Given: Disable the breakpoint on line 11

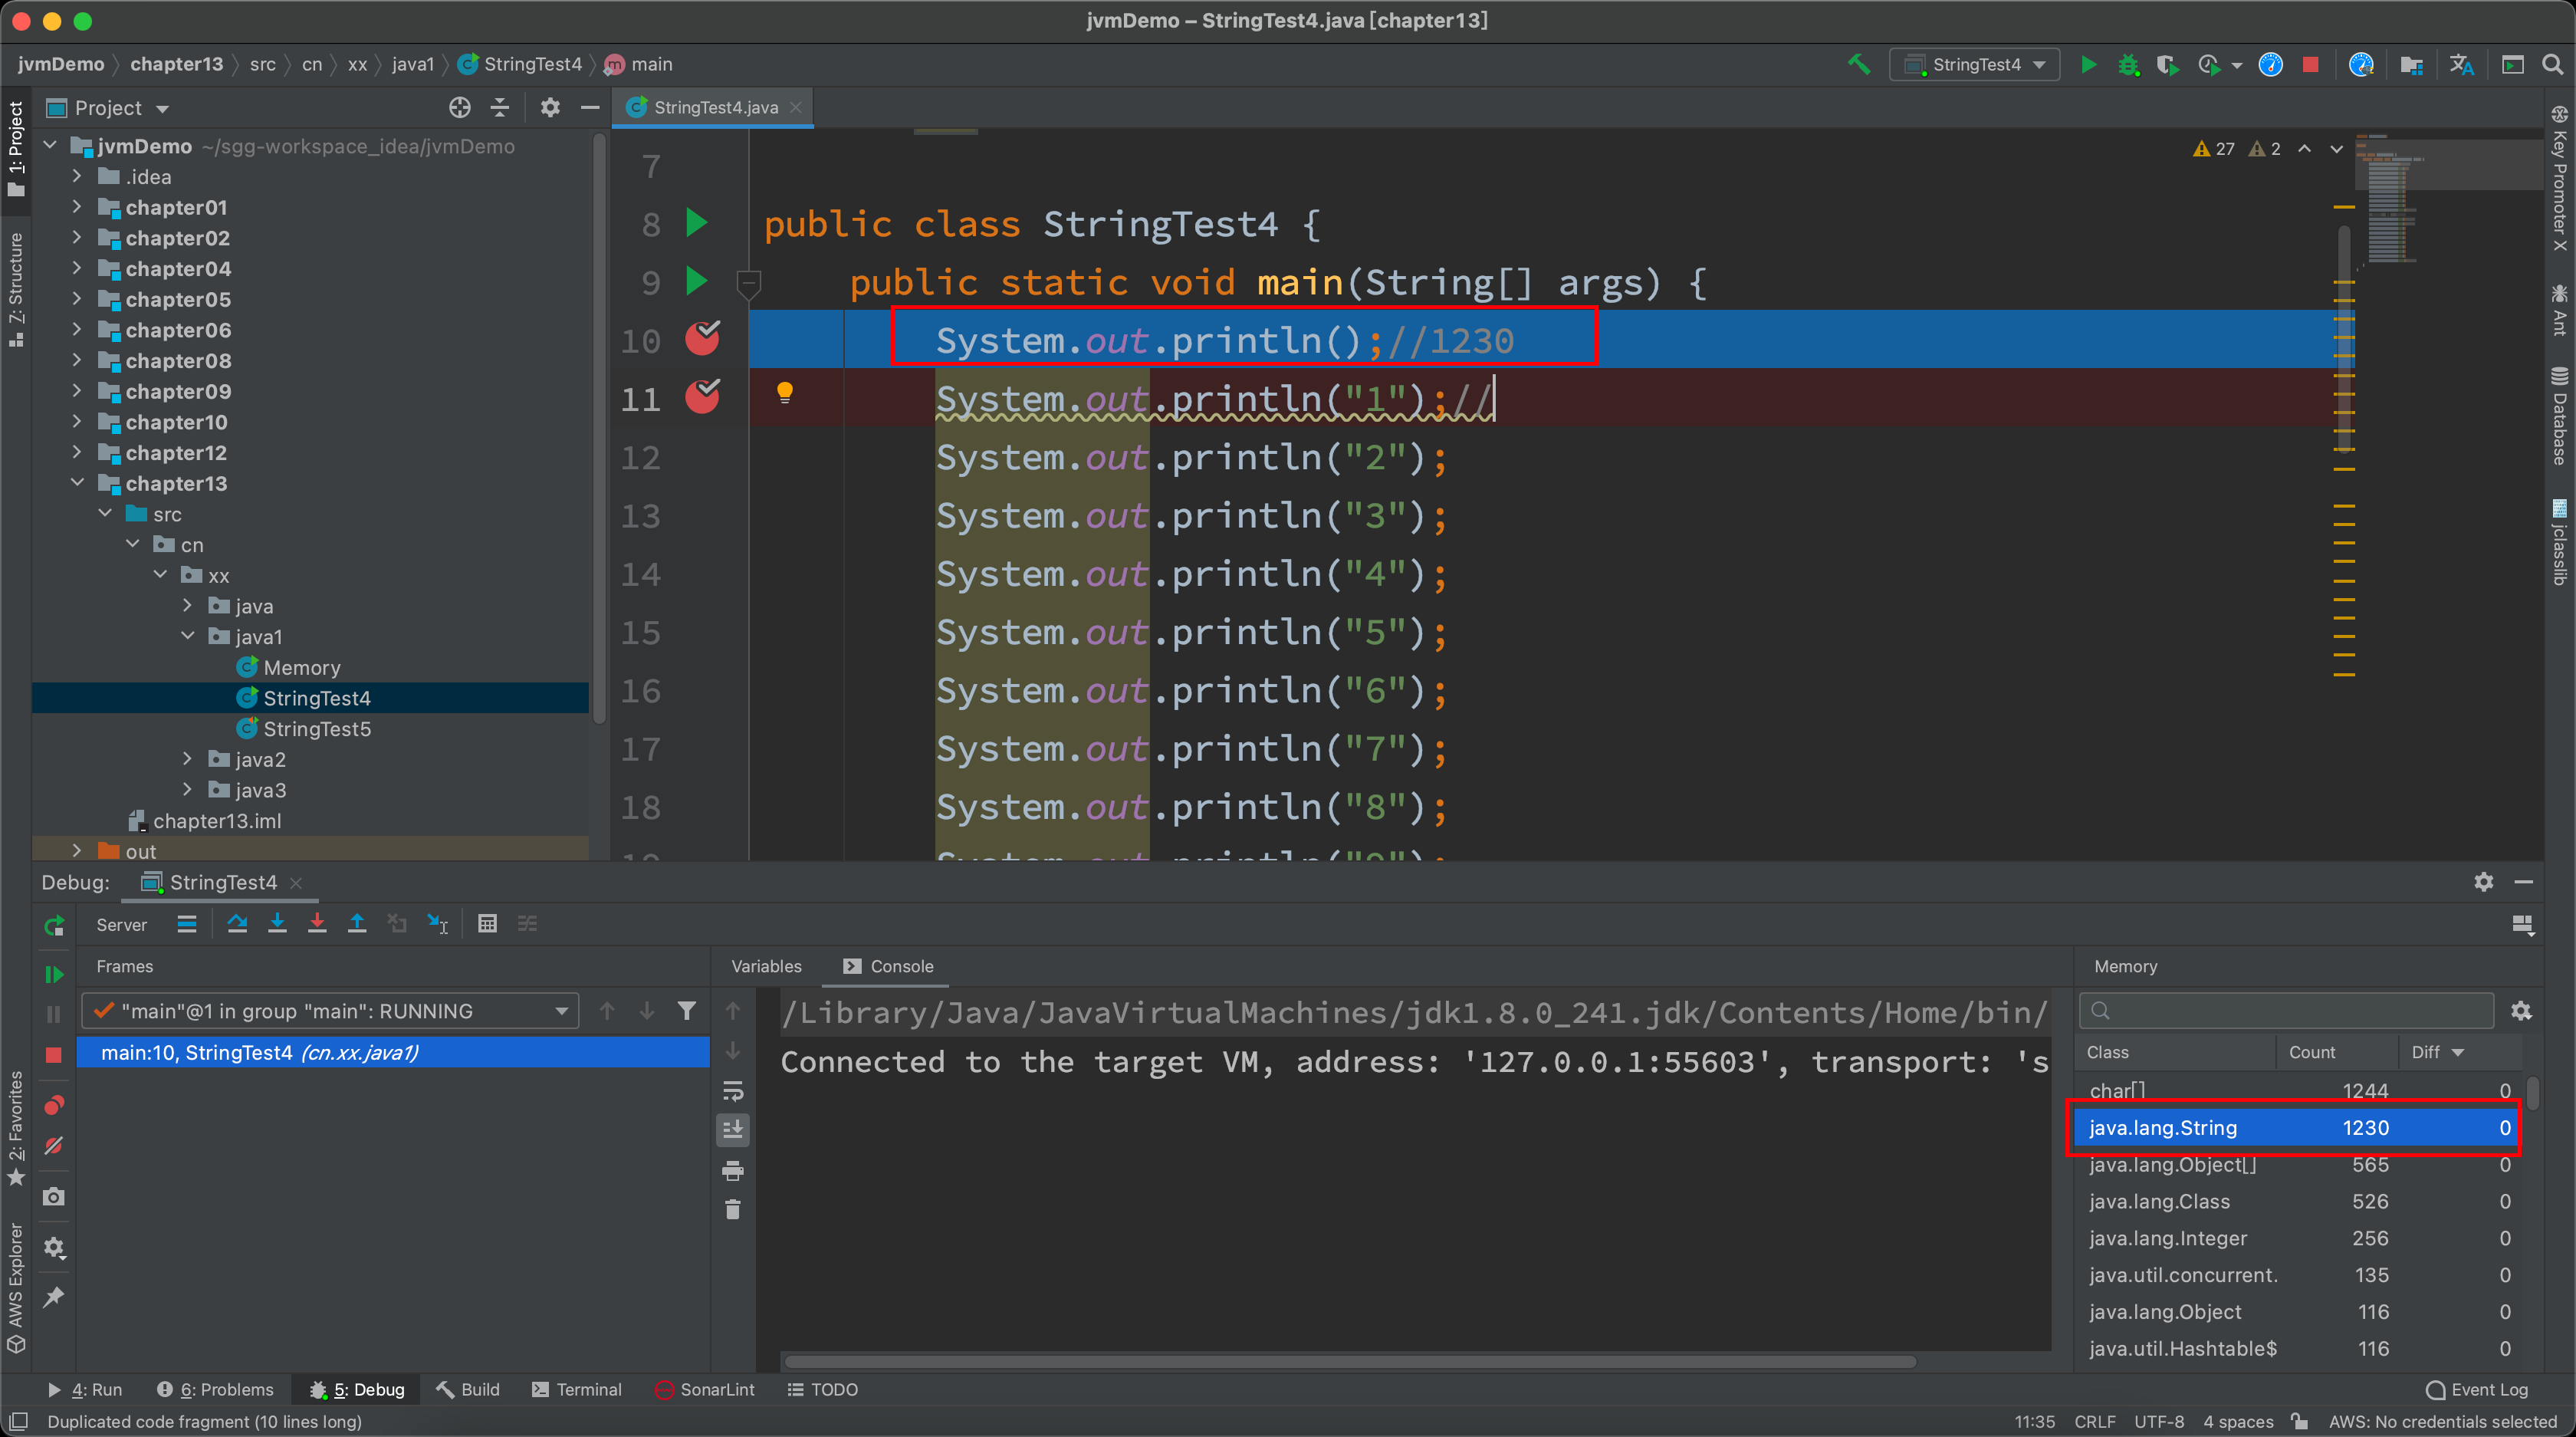Looking at the screenshot, I should (703, 397).
